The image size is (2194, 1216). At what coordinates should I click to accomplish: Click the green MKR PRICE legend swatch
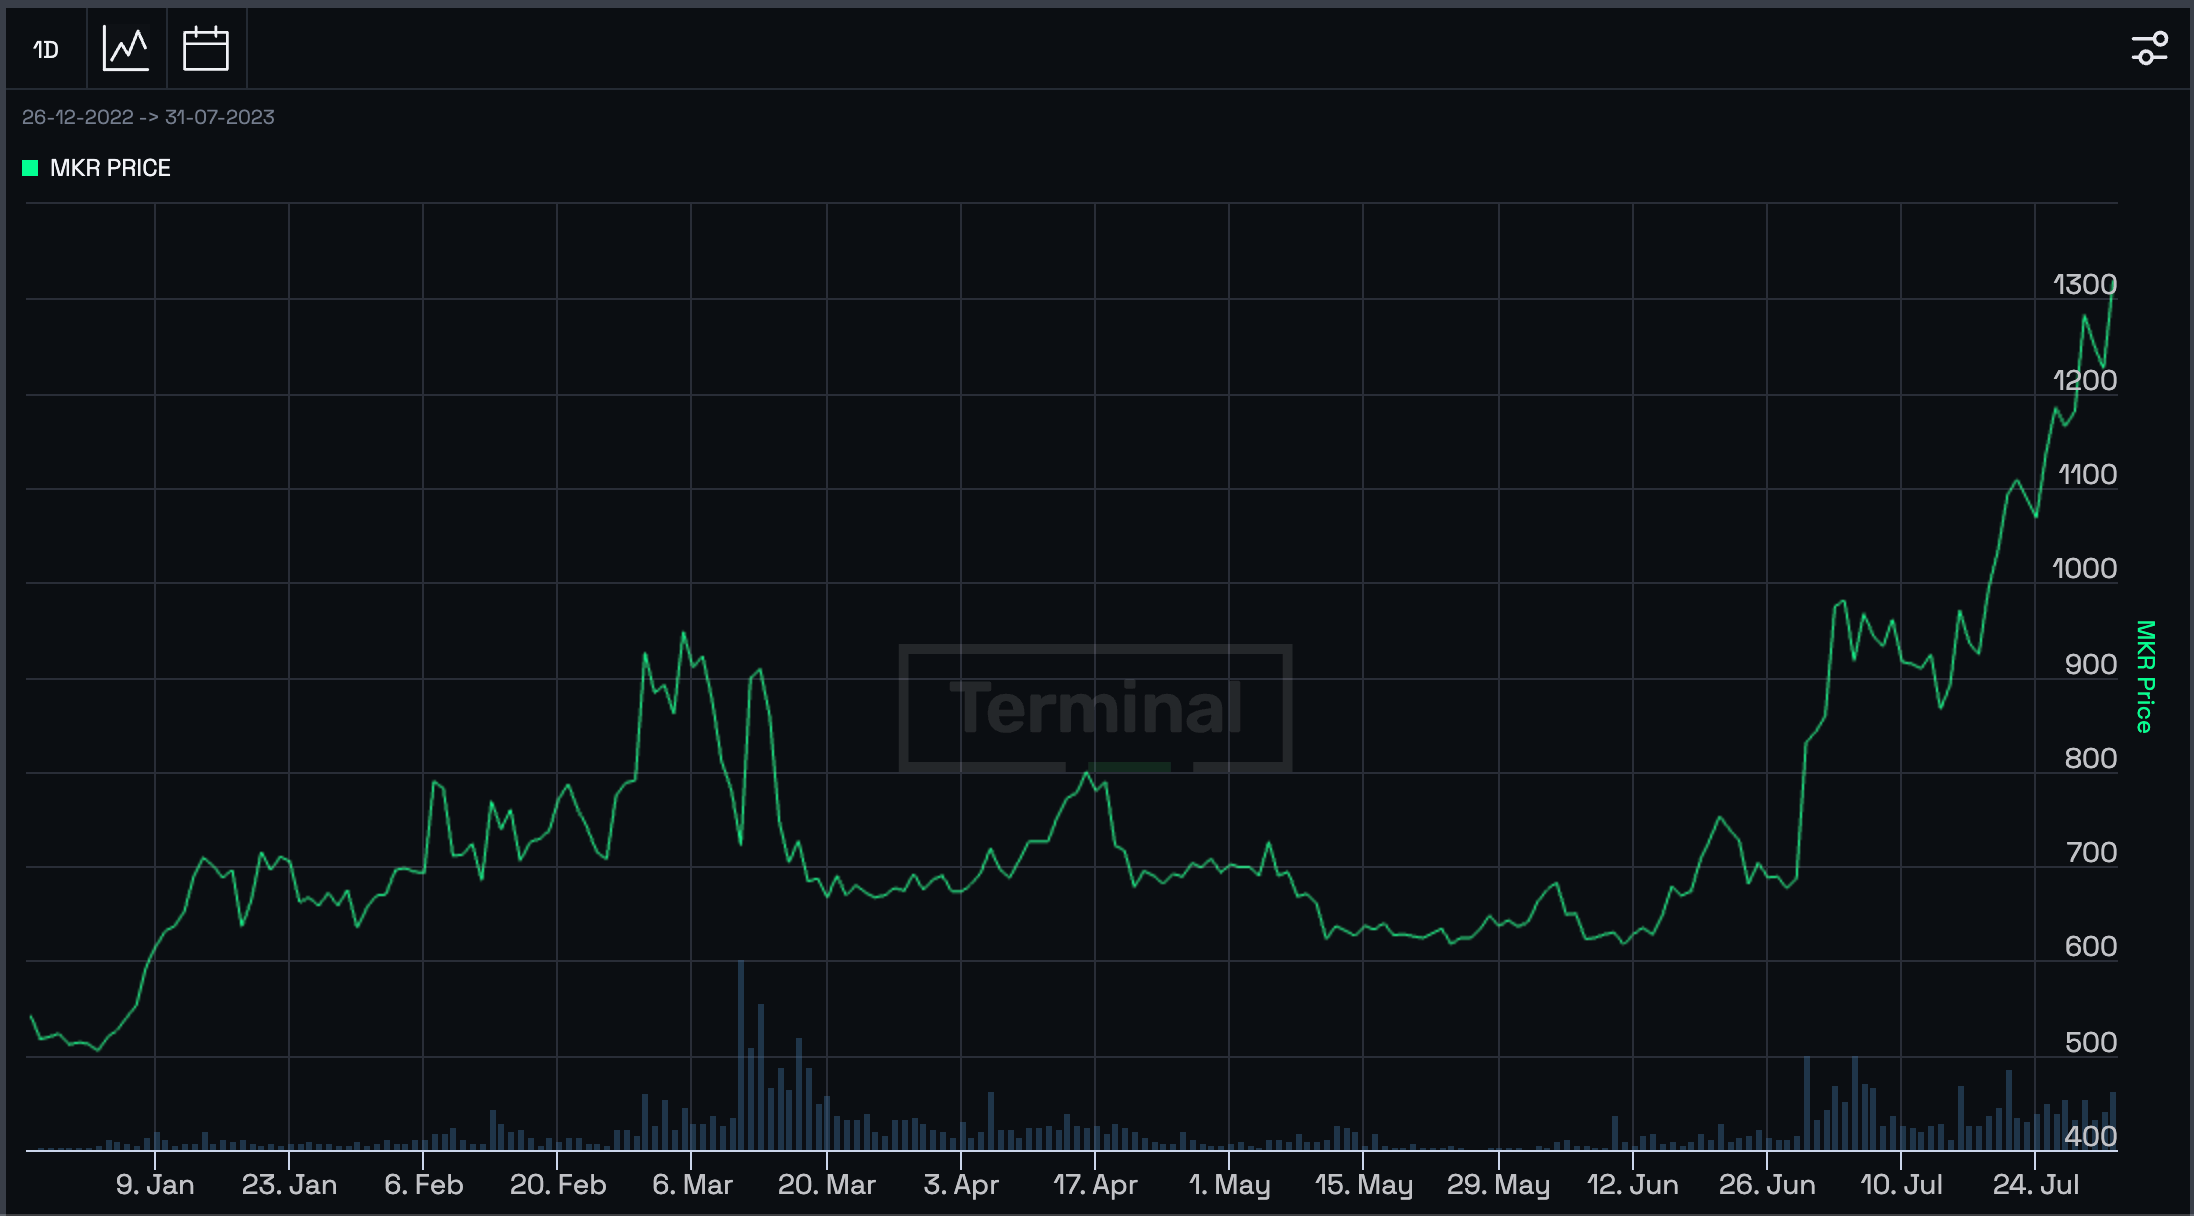[x=30, y=168]
